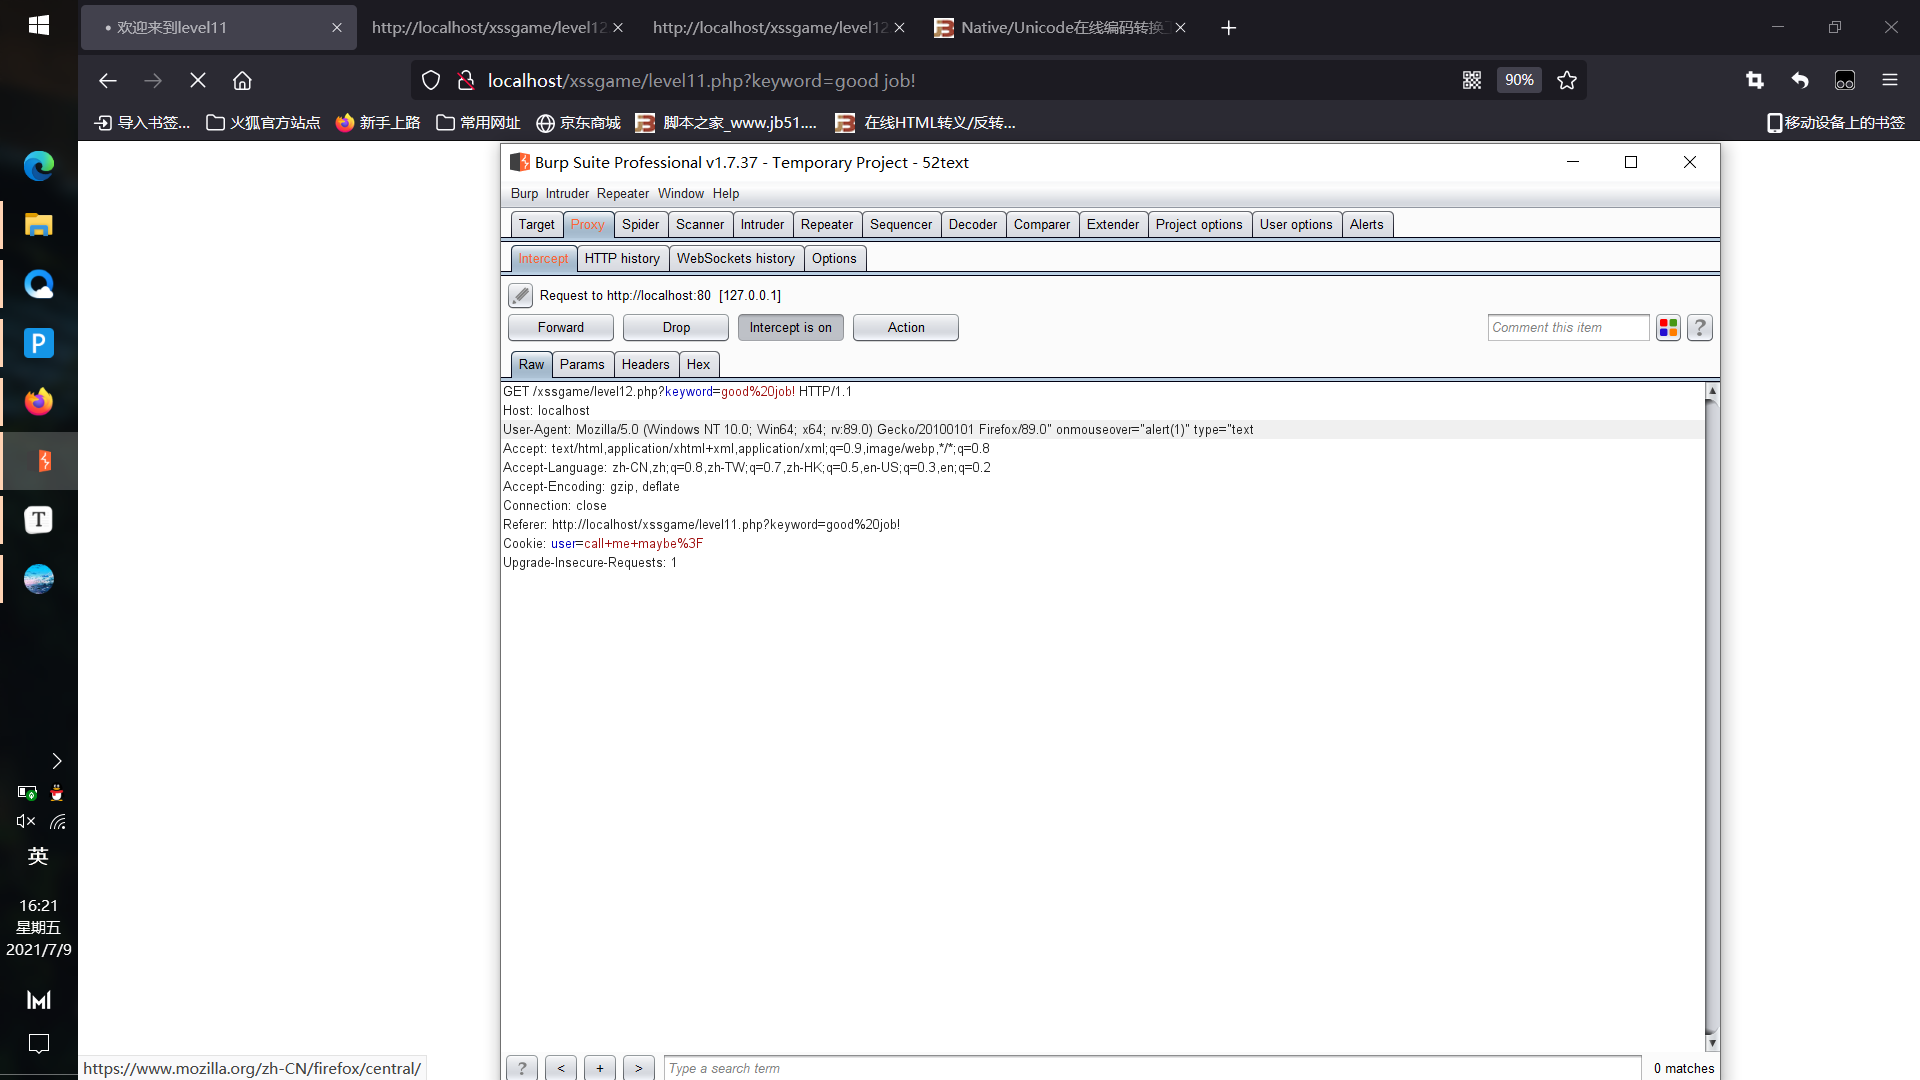Click the search help question mark button
Viewport: 1920px width, 1080px height.
(521, 1068)
